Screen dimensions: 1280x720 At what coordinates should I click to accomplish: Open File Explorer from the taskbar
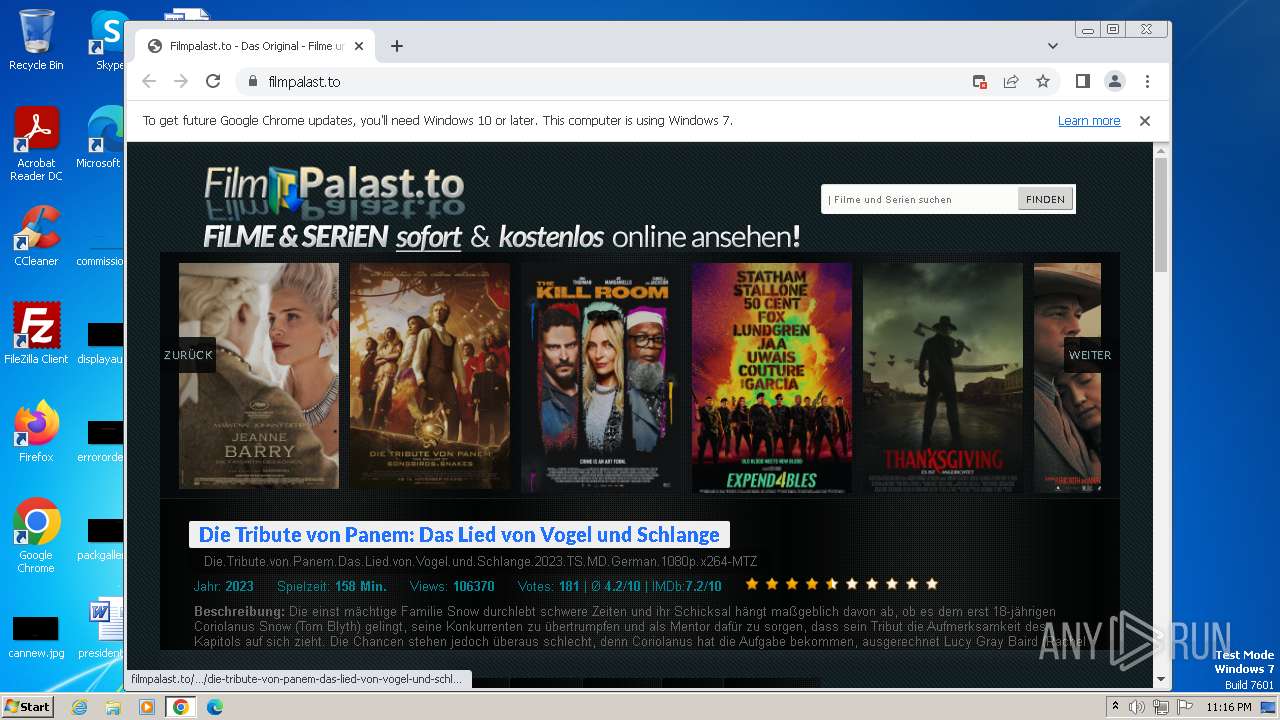click(x=113, y=707)
